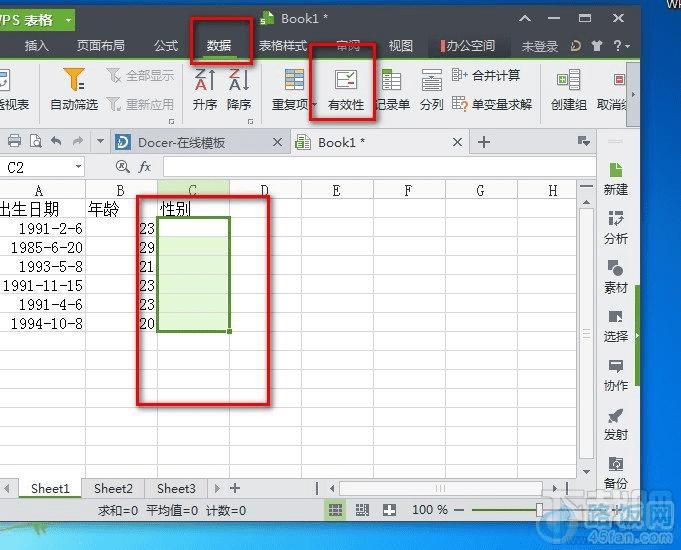
Task: Open the quick access toolbar dropdown arrow
Action: (x=100, y=141)
